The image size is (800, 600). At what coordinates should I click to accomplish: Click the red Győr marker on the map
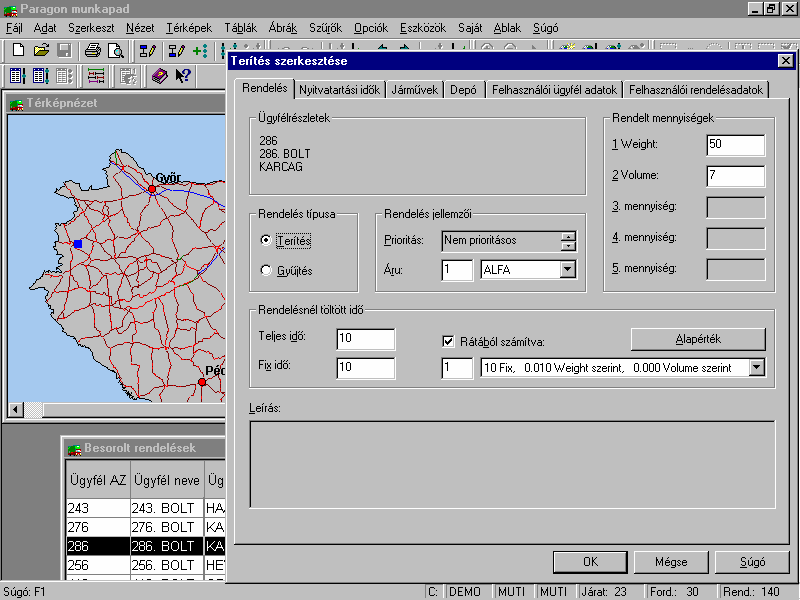coord(152,189)
